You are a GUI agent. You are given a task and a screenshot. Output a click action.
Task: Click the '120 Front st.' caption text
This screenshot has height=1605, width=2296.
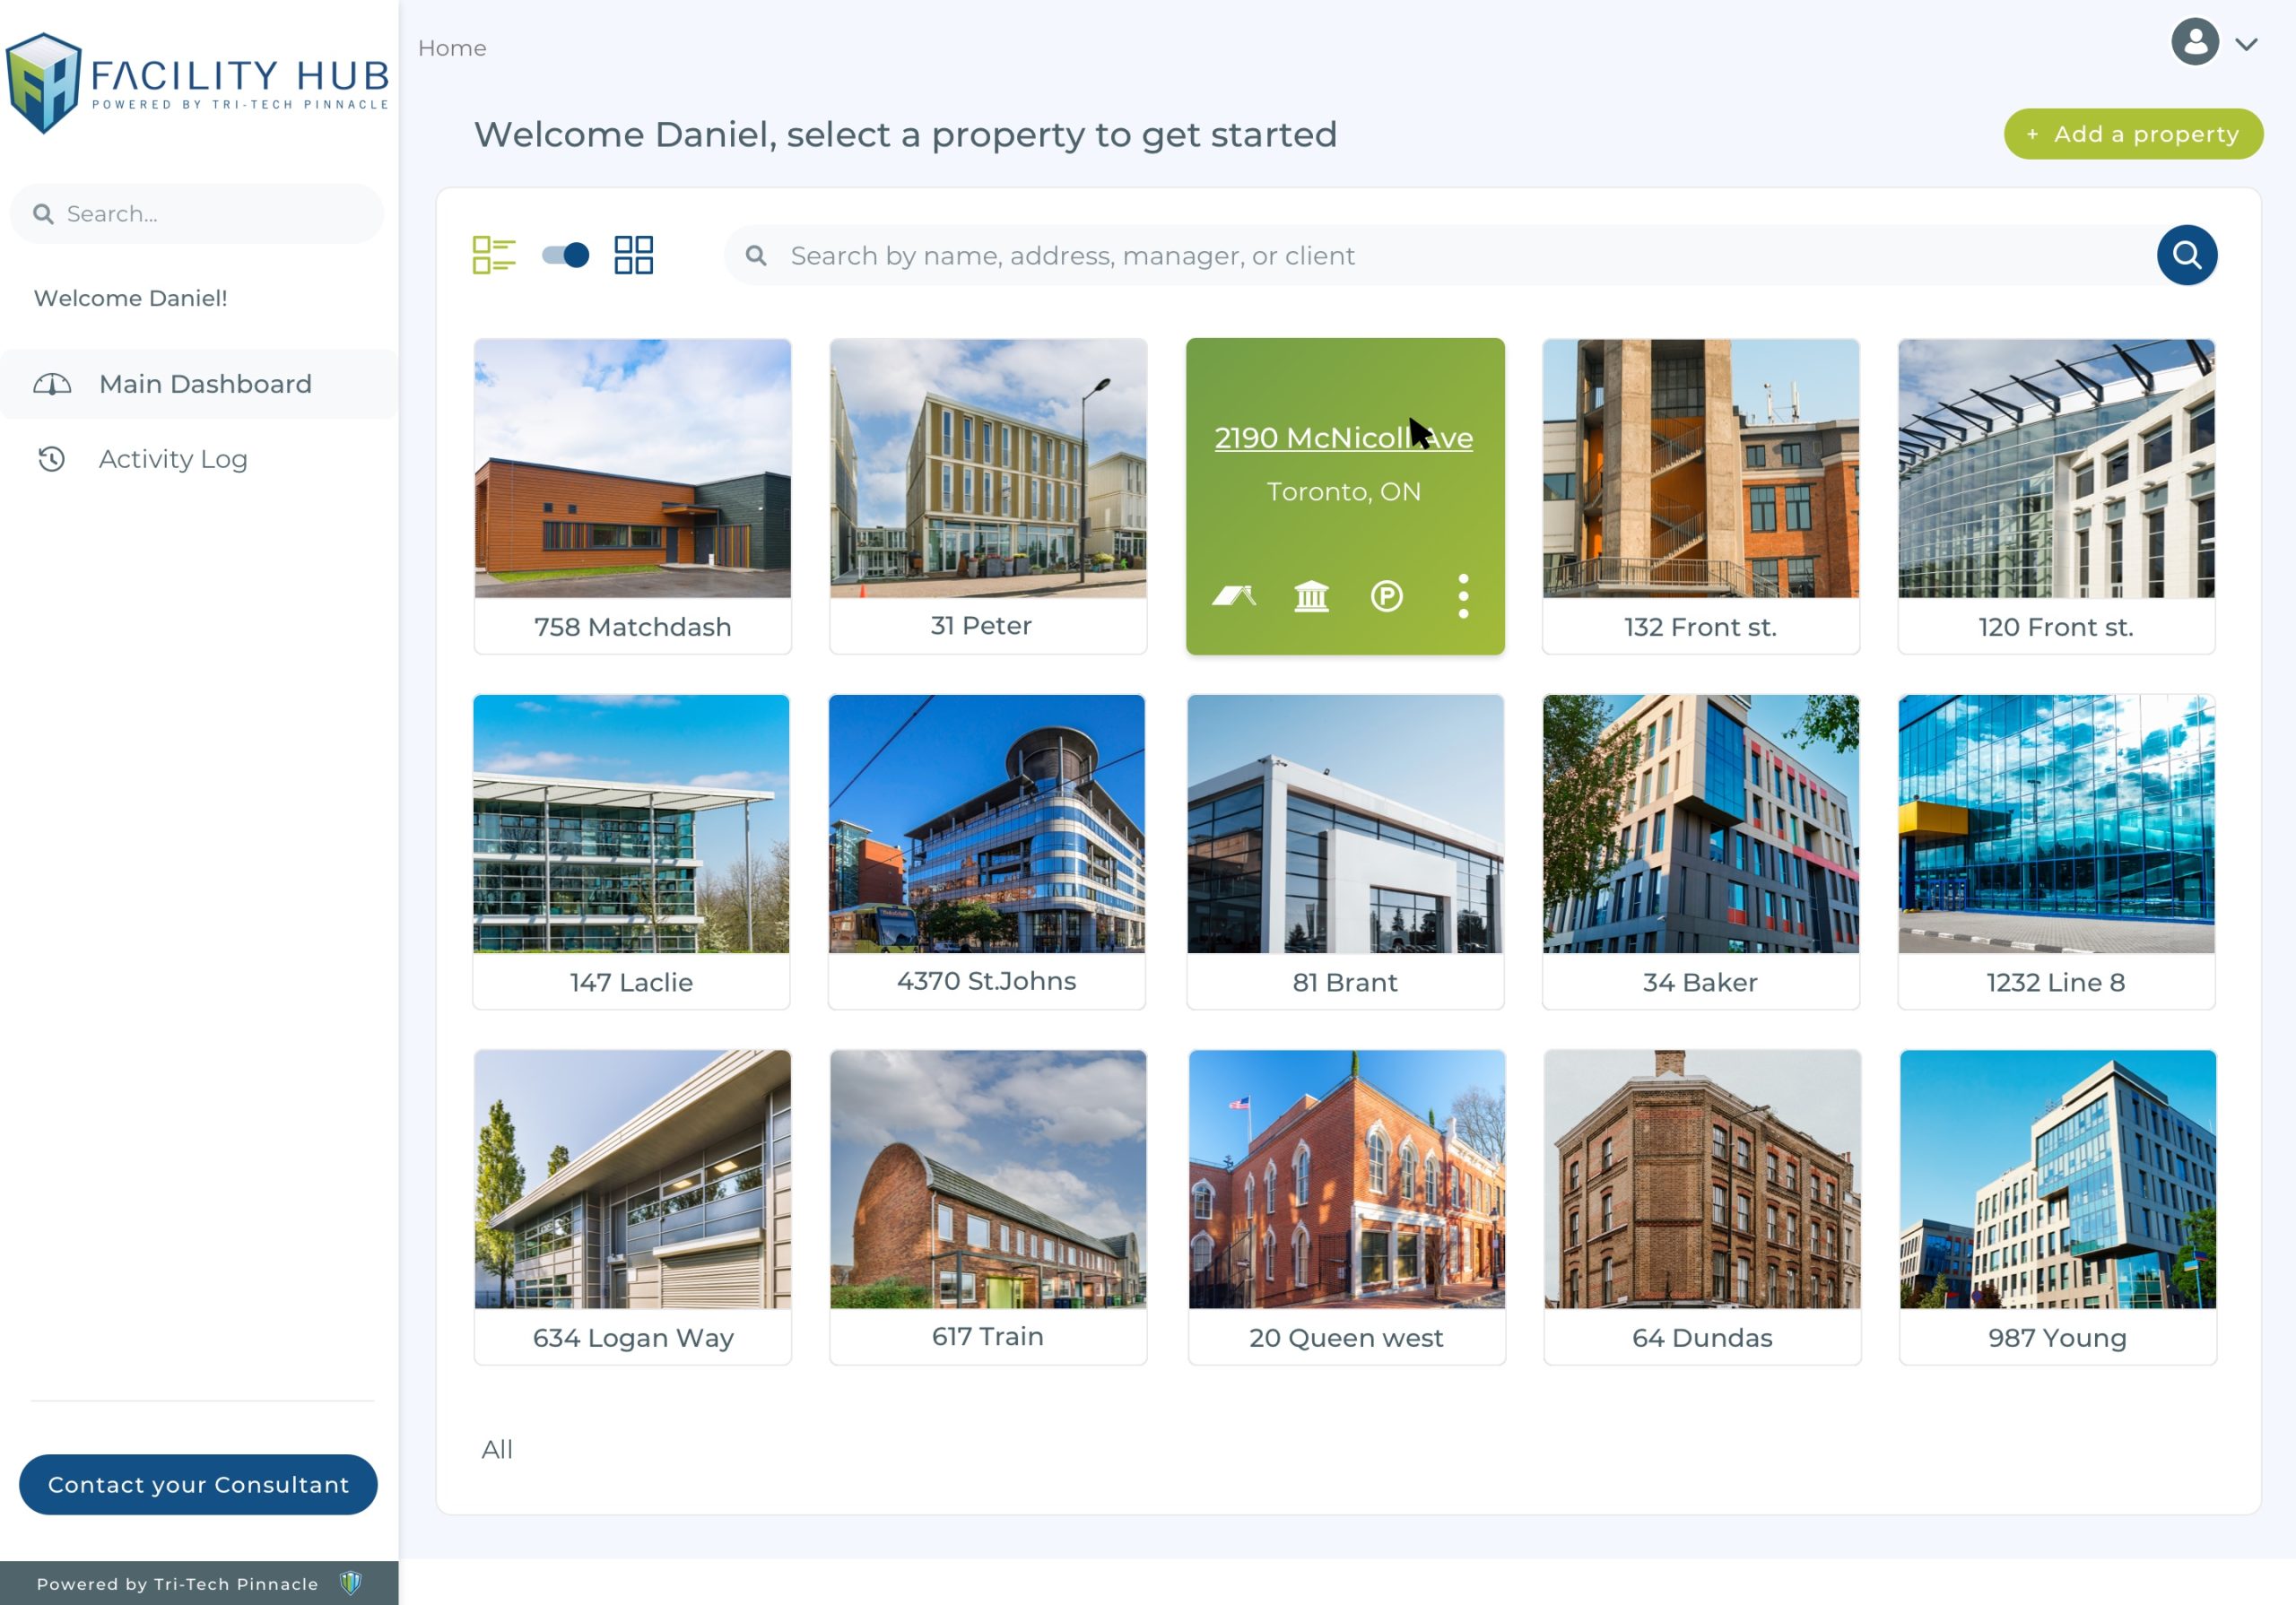coord(2056,627)
